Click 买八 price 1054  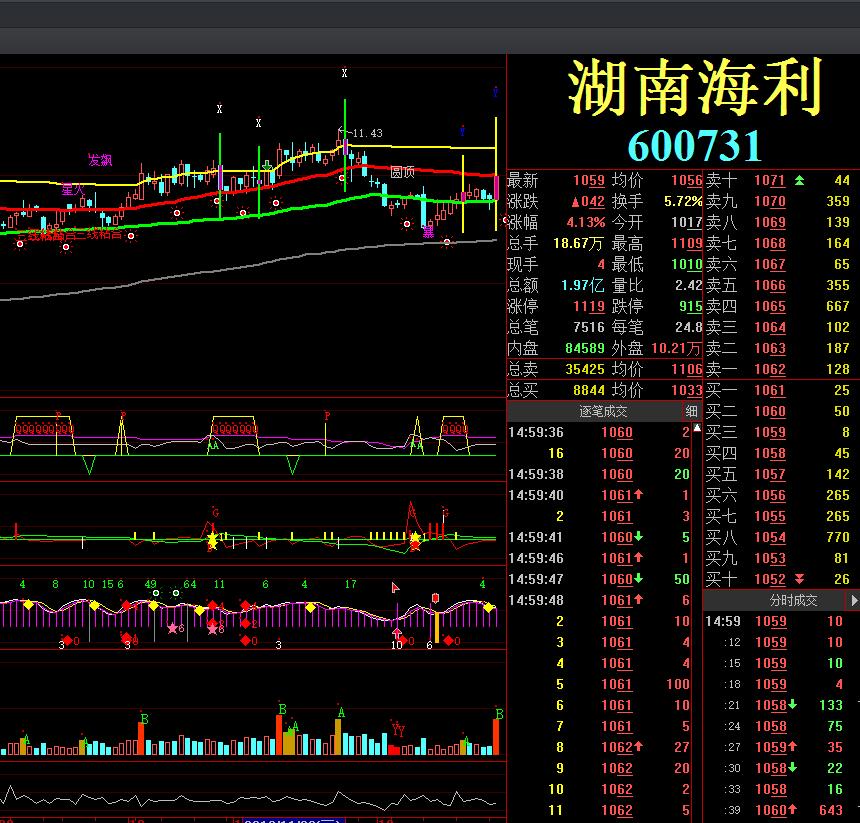click(x=770, y=537)
